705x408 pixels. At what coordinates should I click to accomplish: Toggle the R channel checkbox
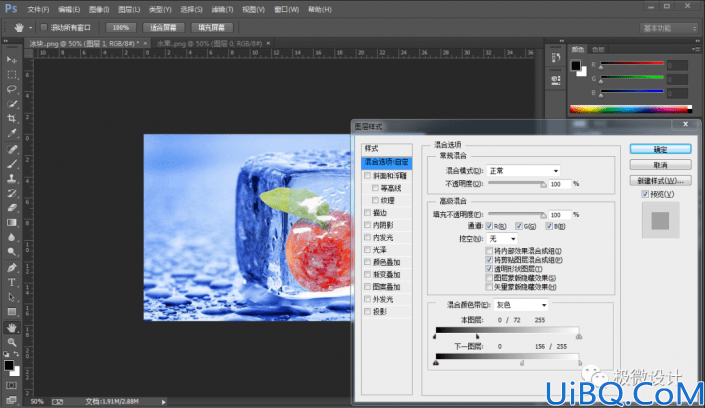click(489, 226)
